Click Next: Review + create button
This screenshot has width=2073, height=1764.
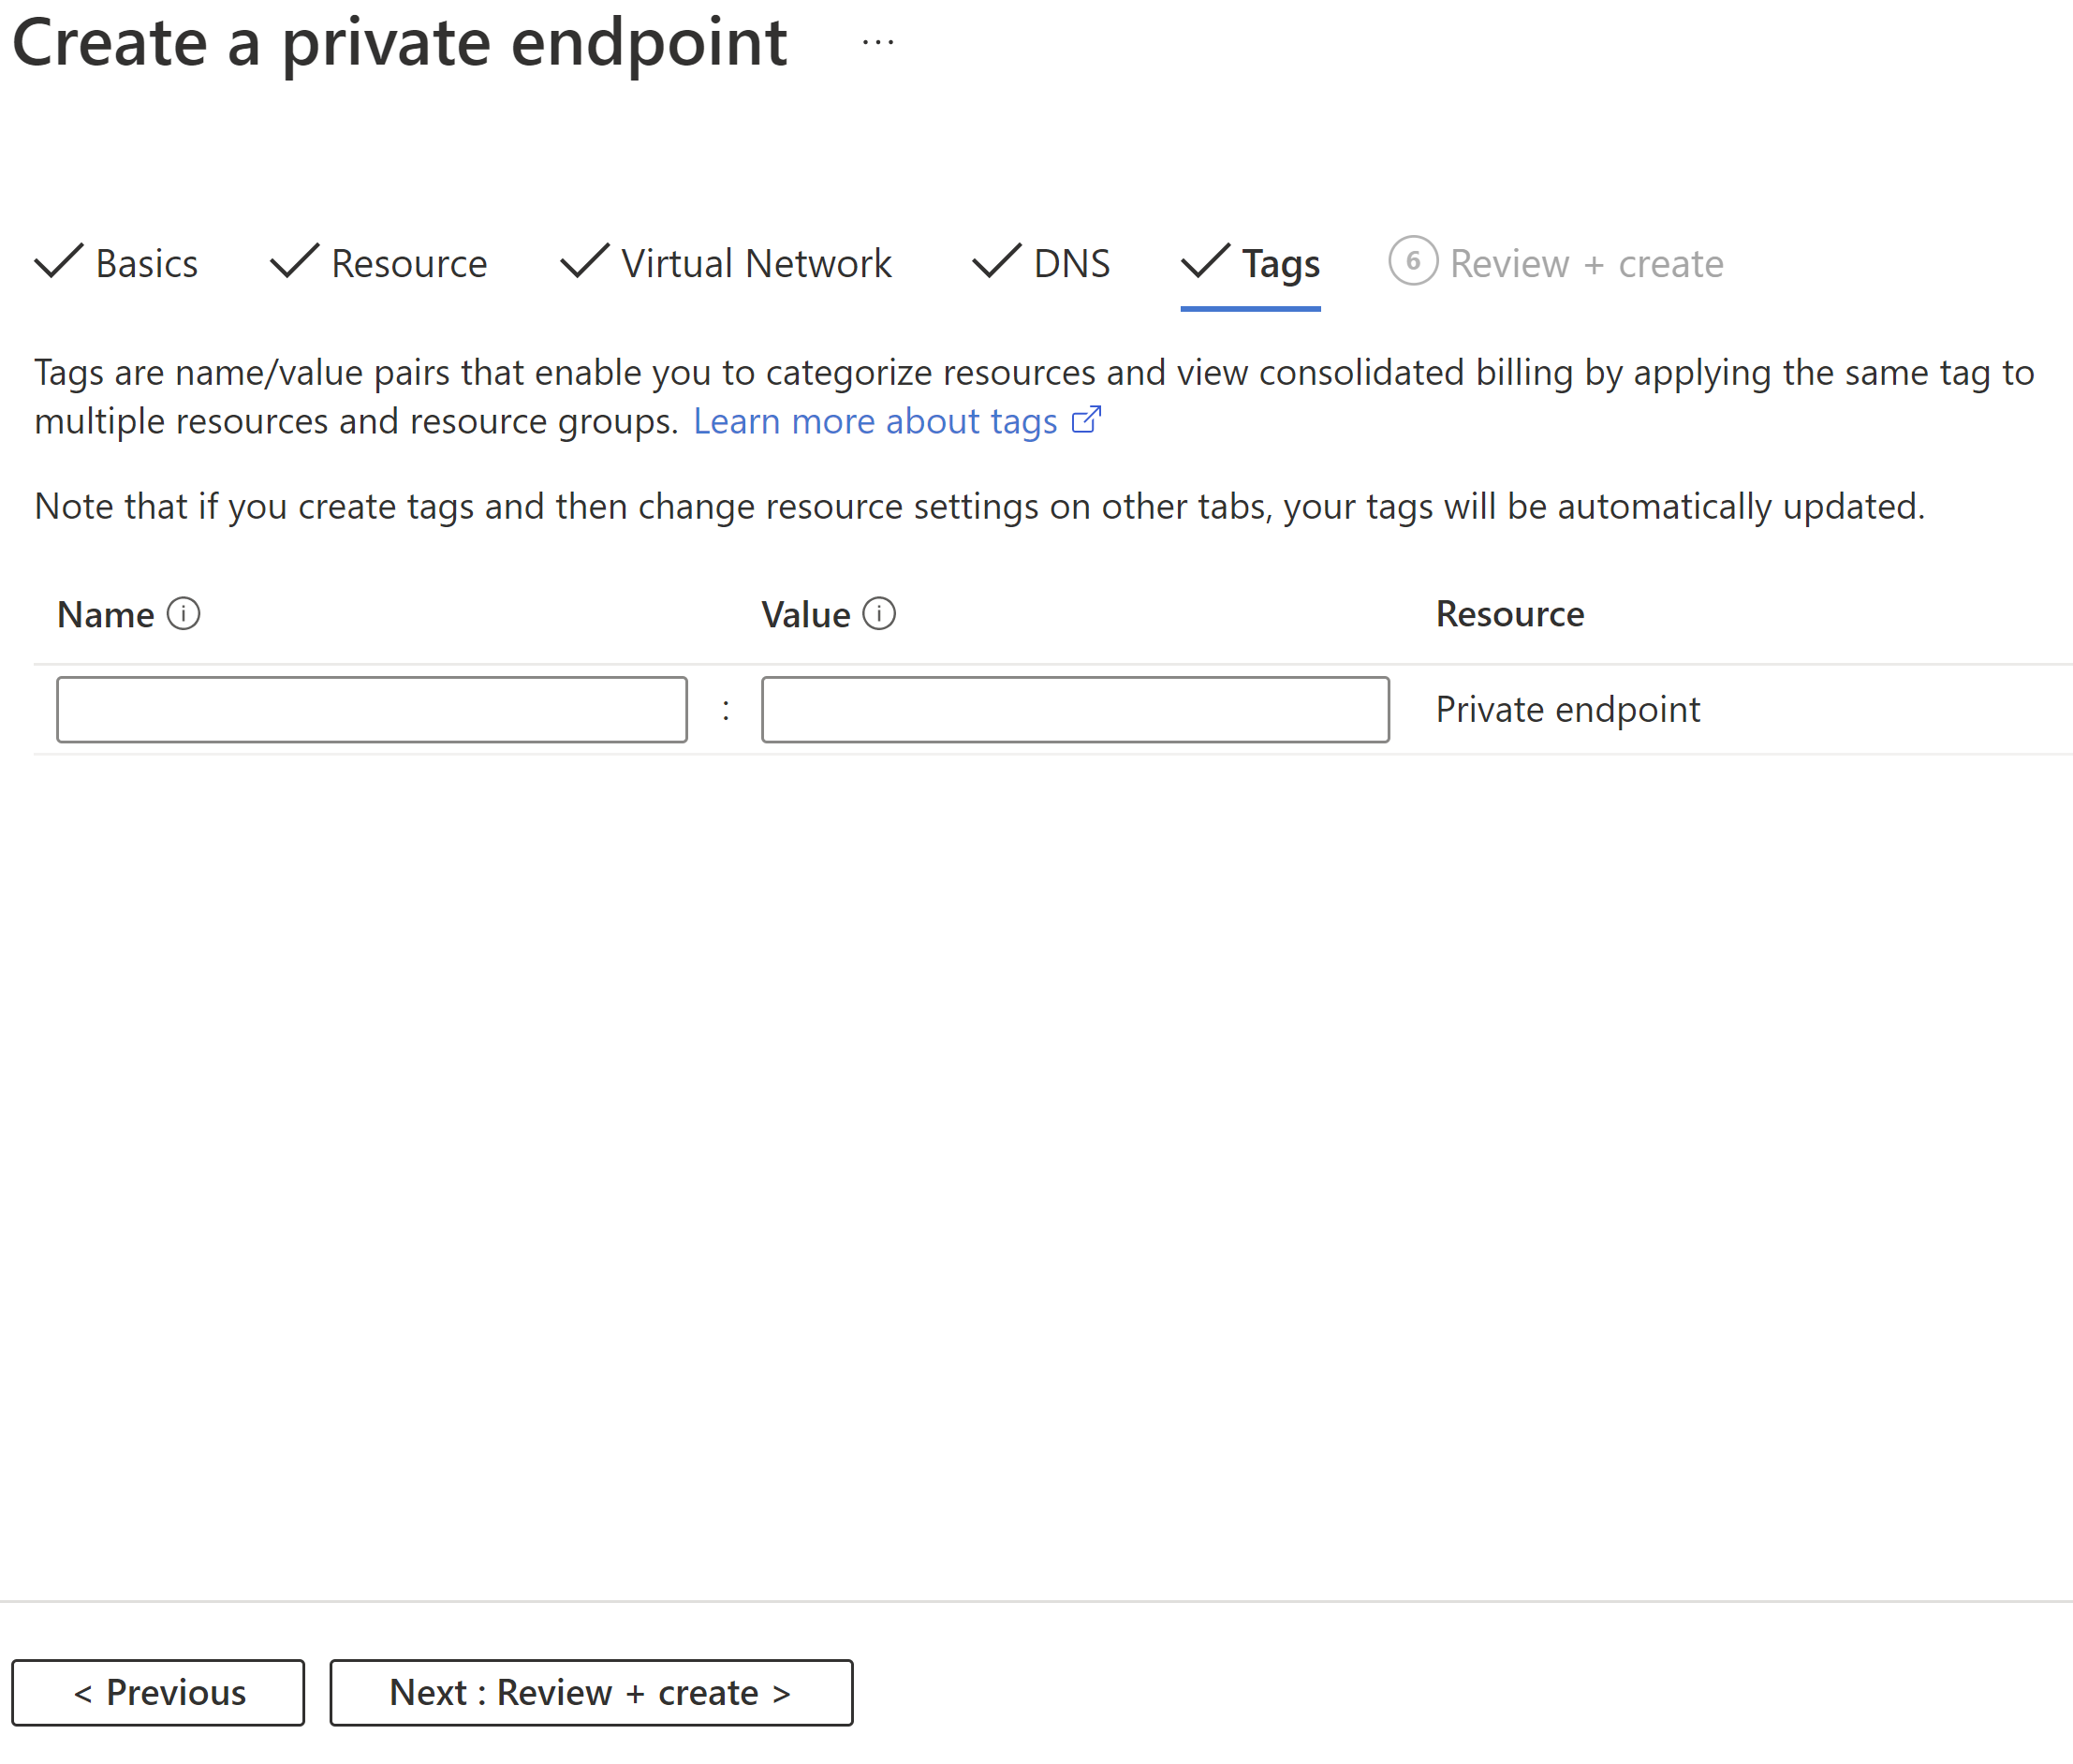(590, 1689)
